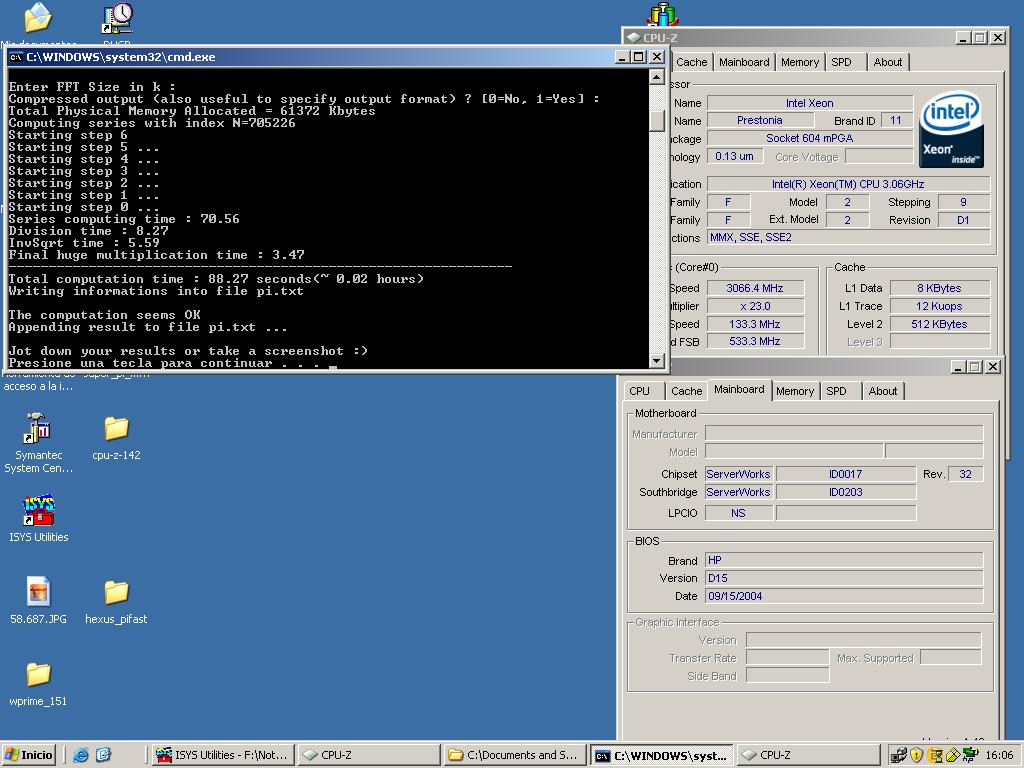
Task: Click the yellow security alert shield tray icon
Action: tap(916, 755)
